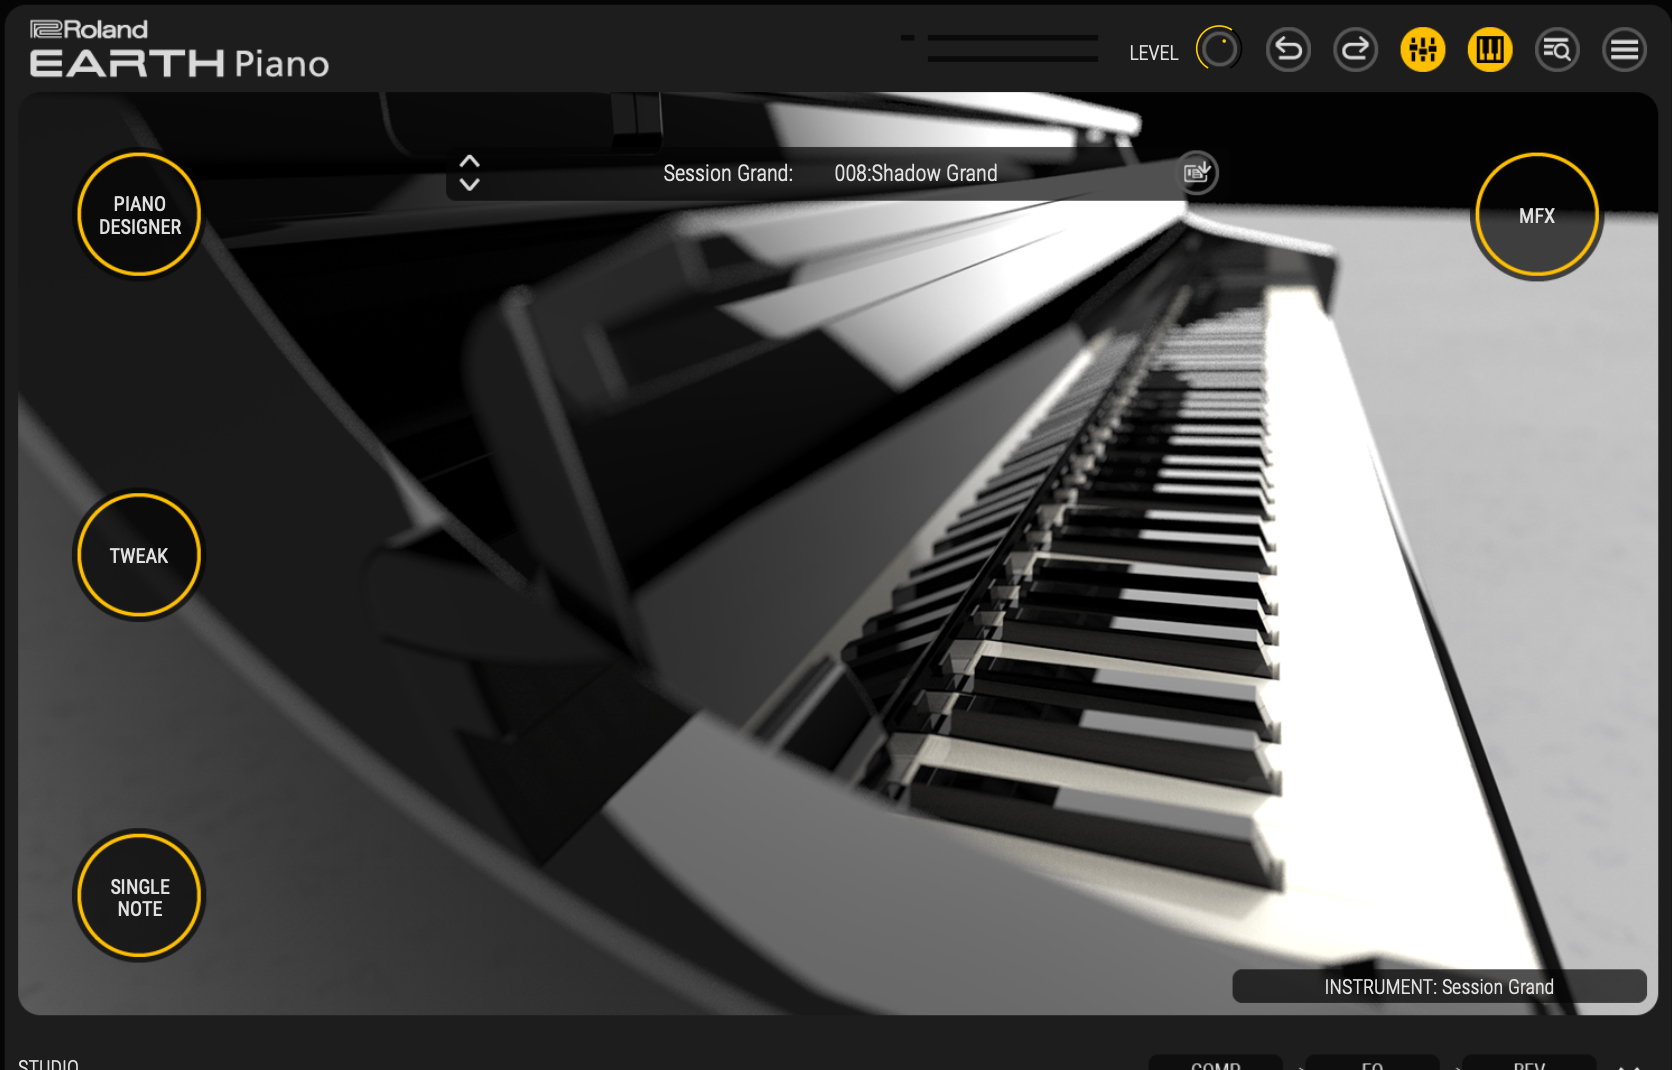Image resolution: width=1672 pixels, height=1070 pixels.
Task: Select the next preset with down chevron
Action: [x=469, y=184]
